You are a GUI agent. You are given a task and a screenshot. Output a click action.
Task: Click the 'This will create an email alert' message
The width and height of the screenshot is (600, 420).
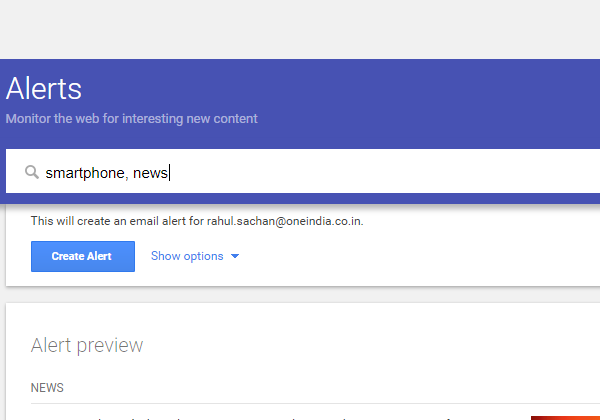[197, 221]
